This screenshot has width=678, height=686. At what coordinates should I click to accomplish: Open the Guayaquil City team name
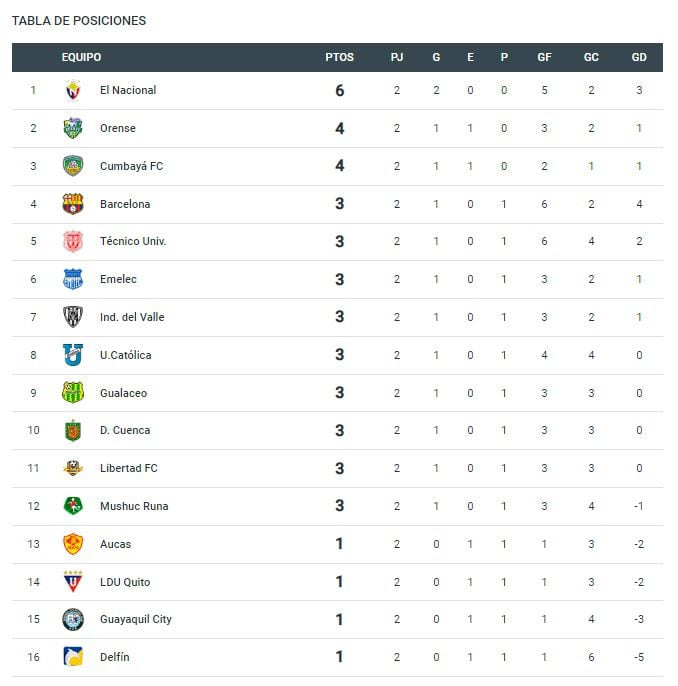[136, 620]
